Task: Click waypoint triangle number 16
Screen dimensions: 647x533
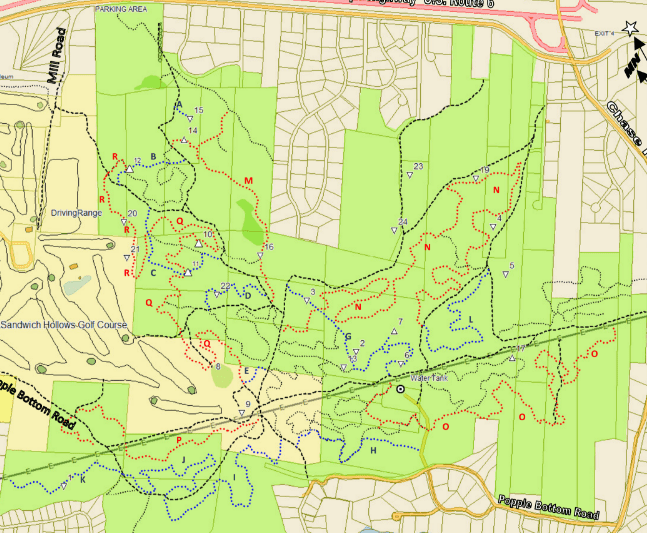Action: 259,256
